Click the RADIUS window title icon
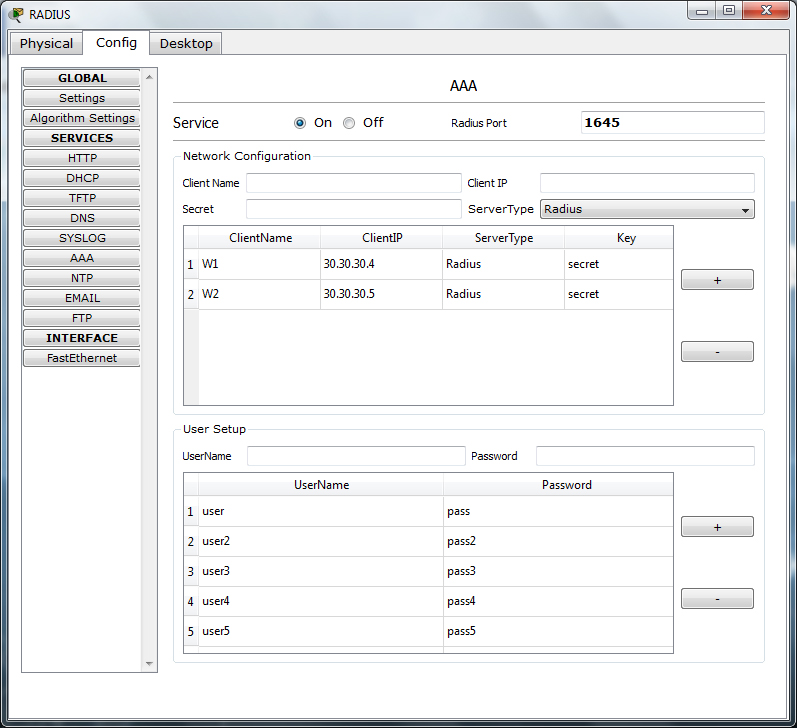This screenshot has height=728, width=797. click(x=16, y=14)
